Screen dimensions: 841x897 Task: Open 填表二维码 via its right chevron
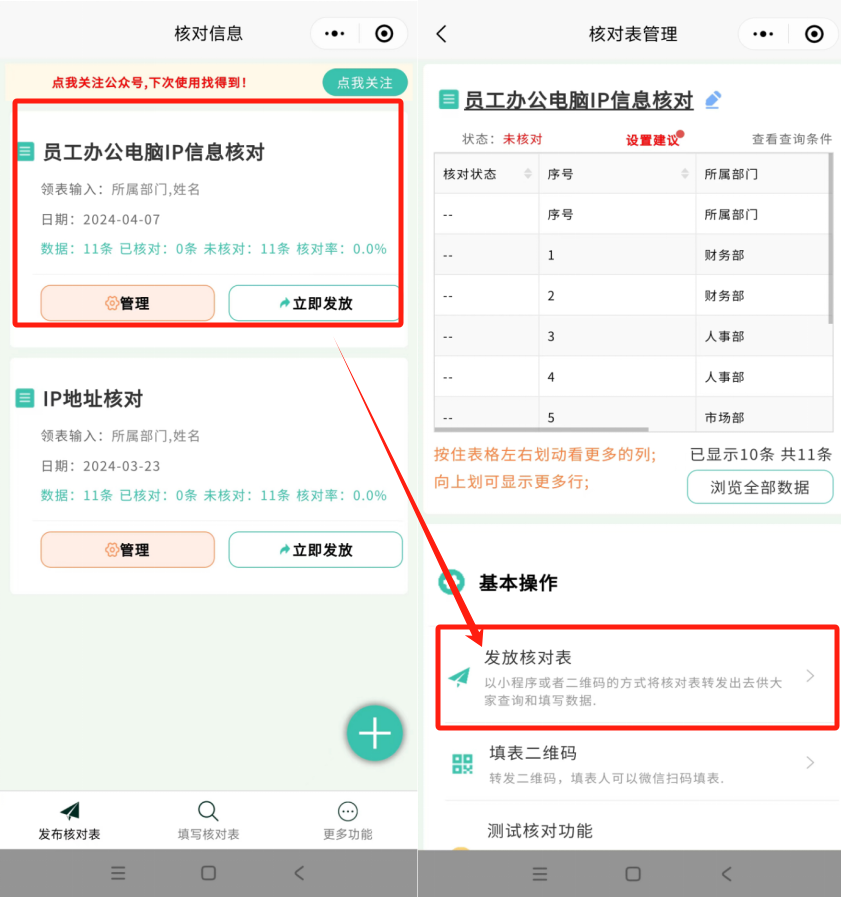pos(810,763)
